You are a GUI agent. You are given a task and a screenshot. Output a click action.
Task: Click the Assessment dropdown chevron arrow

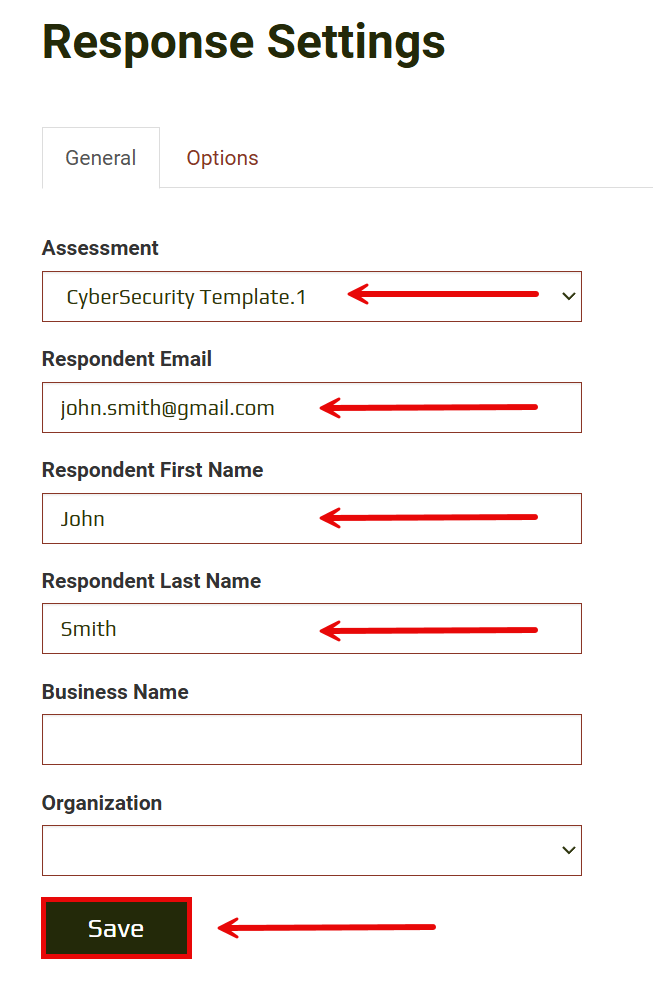[x=568, y=297]
